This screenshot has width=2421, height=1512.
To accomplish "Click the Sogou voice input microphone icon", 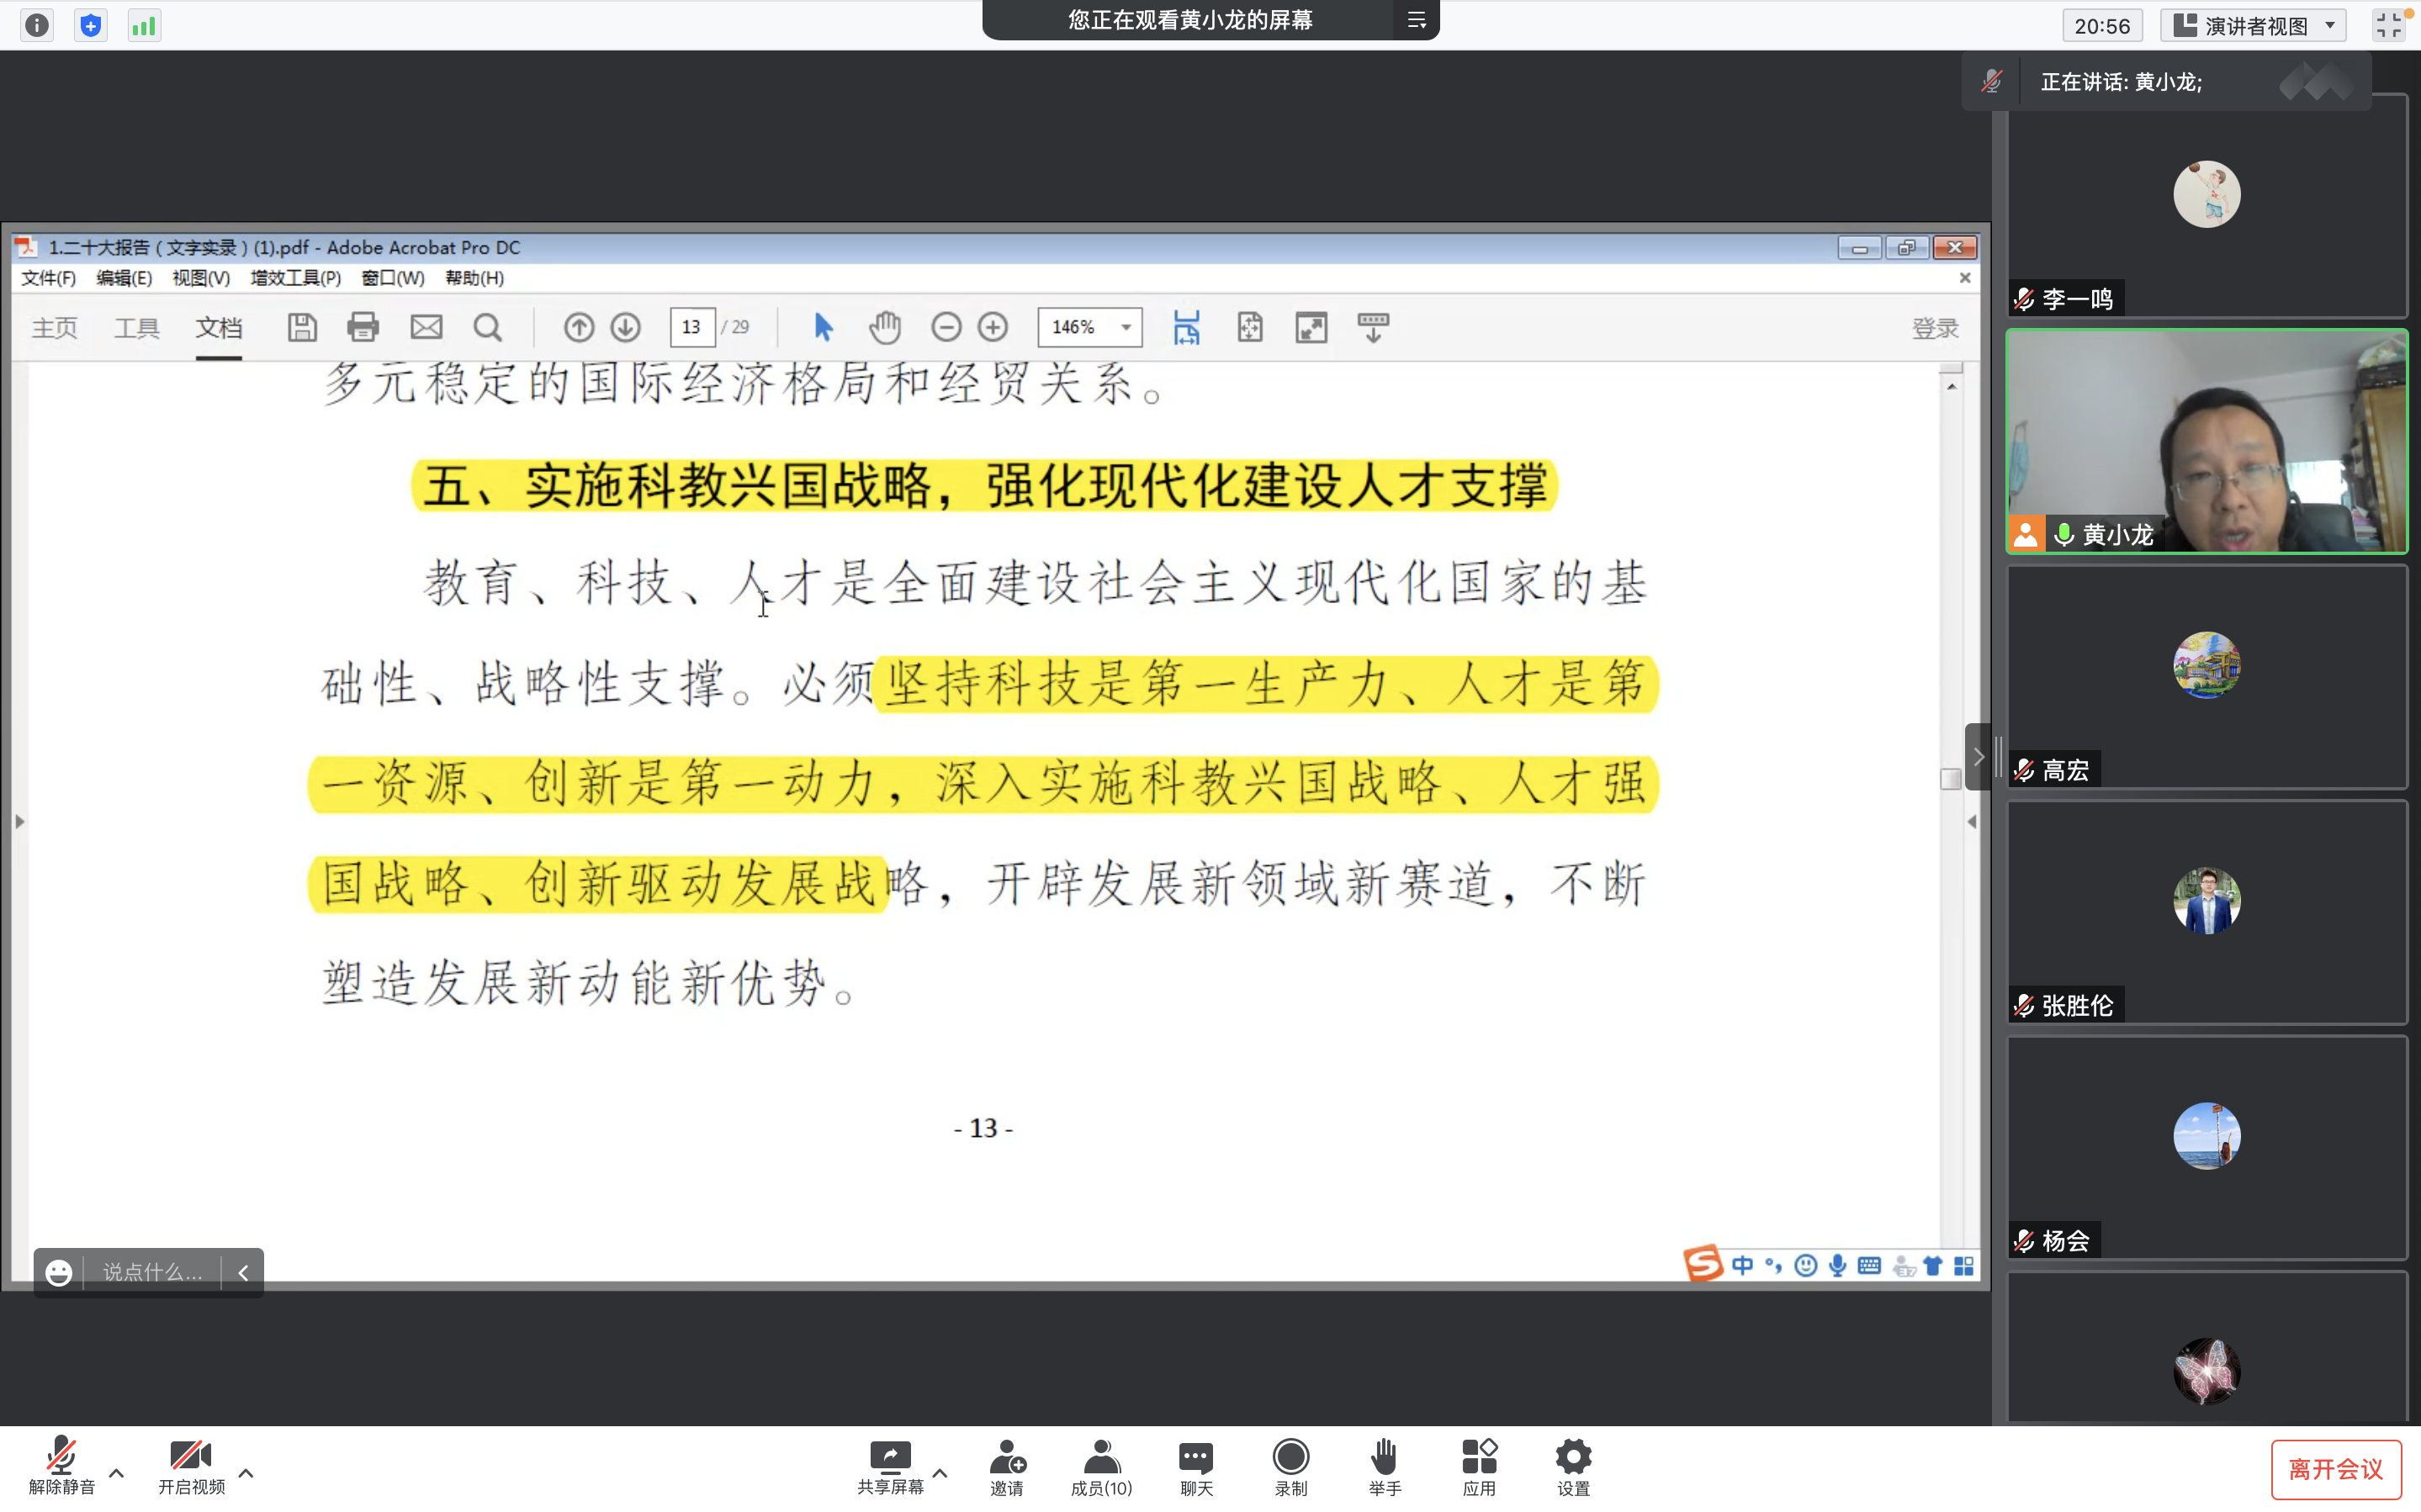I will pos(1838,1265).
